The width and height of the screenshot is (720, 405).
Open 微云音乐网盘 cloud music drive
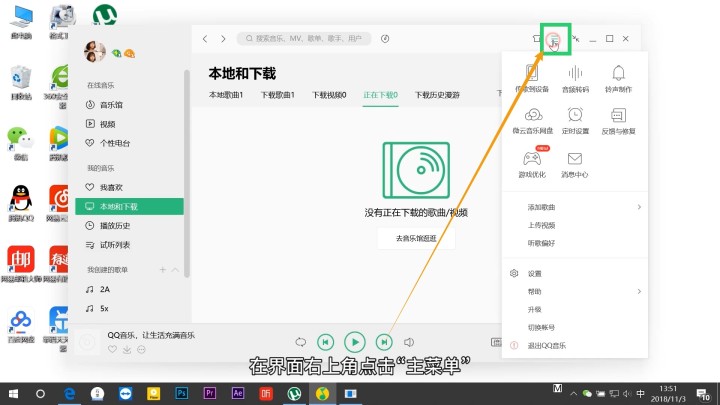click(533, 120)
